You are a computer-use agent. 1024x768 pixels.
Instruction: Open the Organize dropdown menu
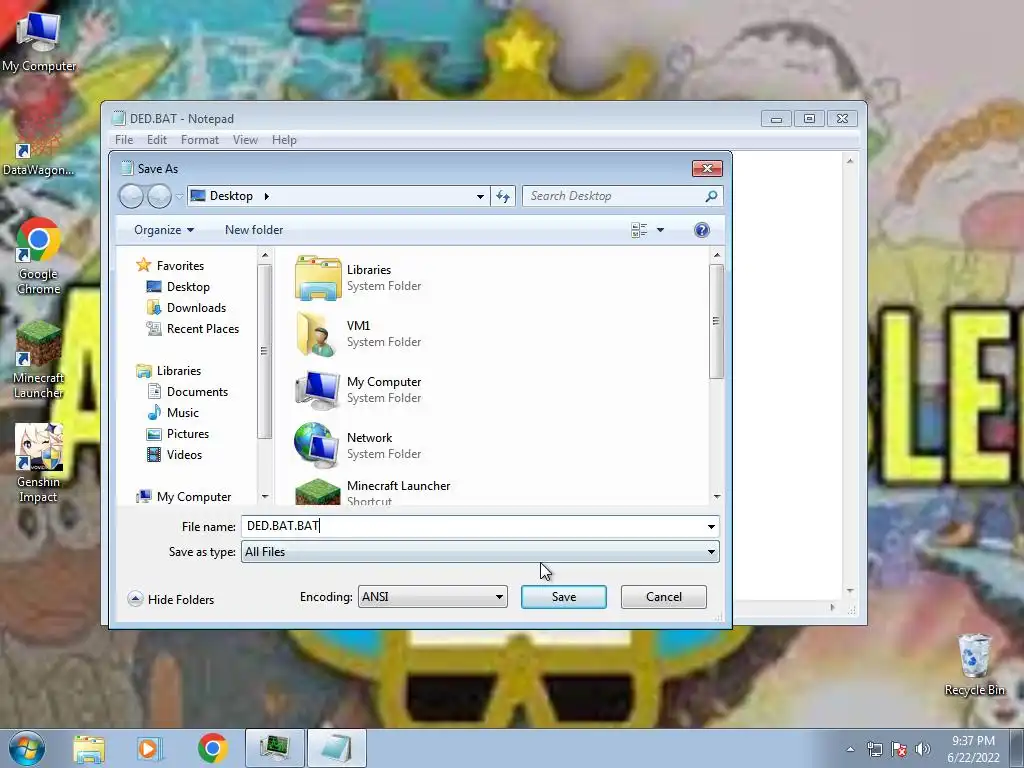coord(164,230)
